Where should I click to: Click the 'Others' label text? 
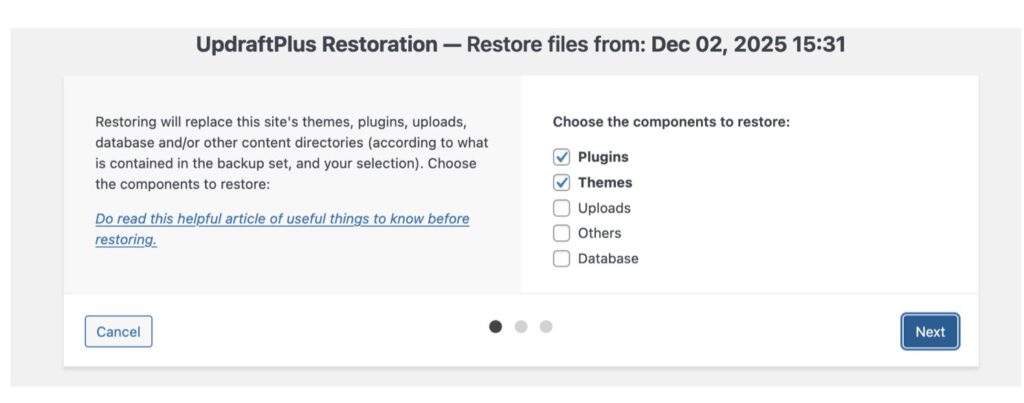tap(599, 233)
